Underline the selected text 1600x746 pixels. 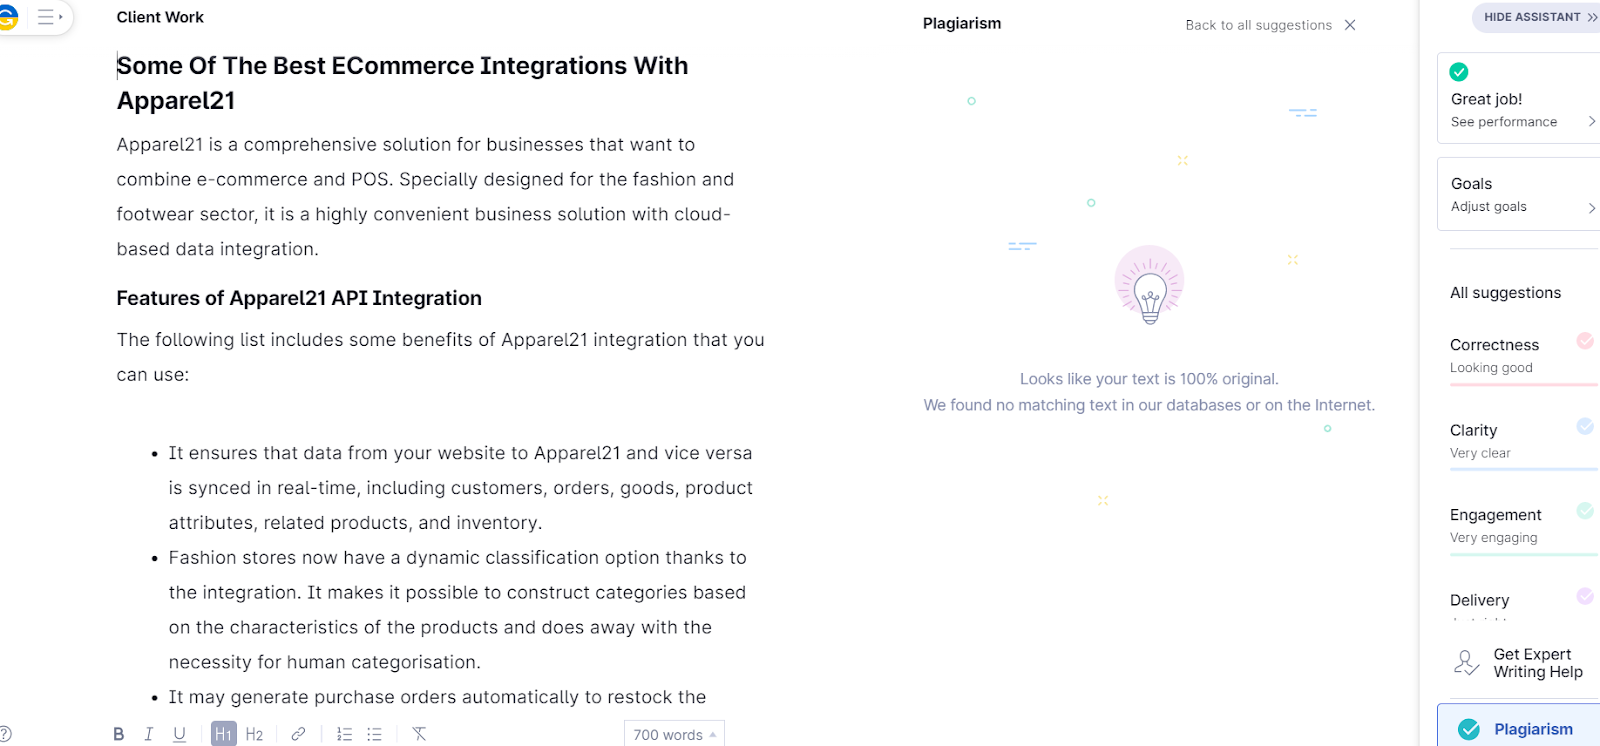pyautogui.click(x=180, y=734)
